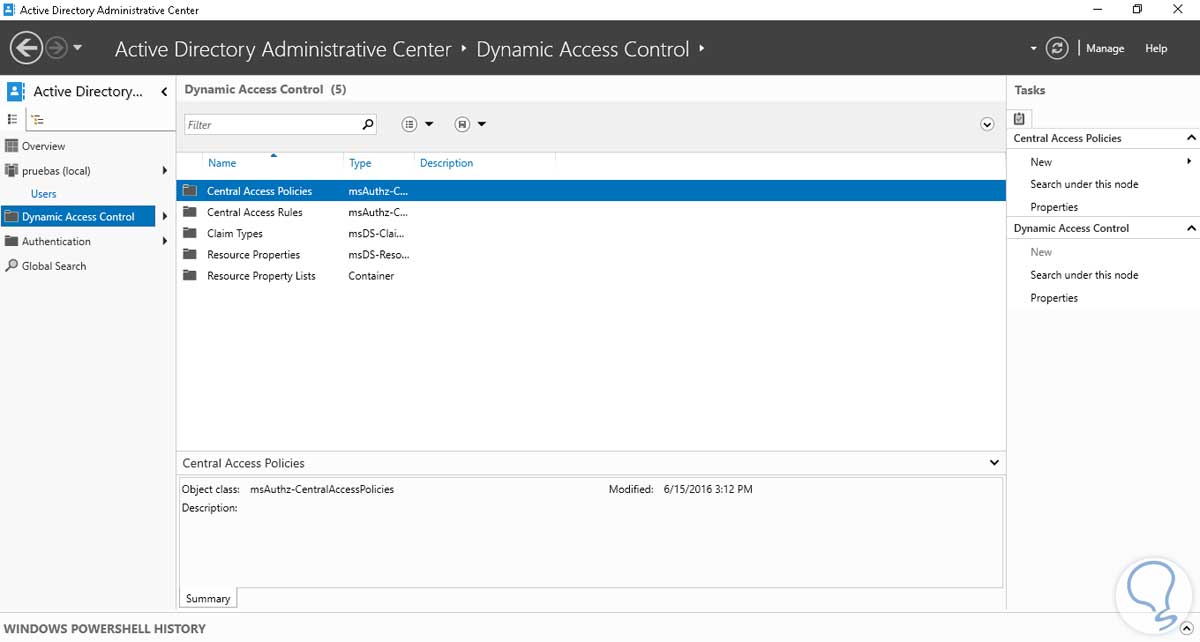Open the Tasks clipboard icon

click(x=1019, y=118)
